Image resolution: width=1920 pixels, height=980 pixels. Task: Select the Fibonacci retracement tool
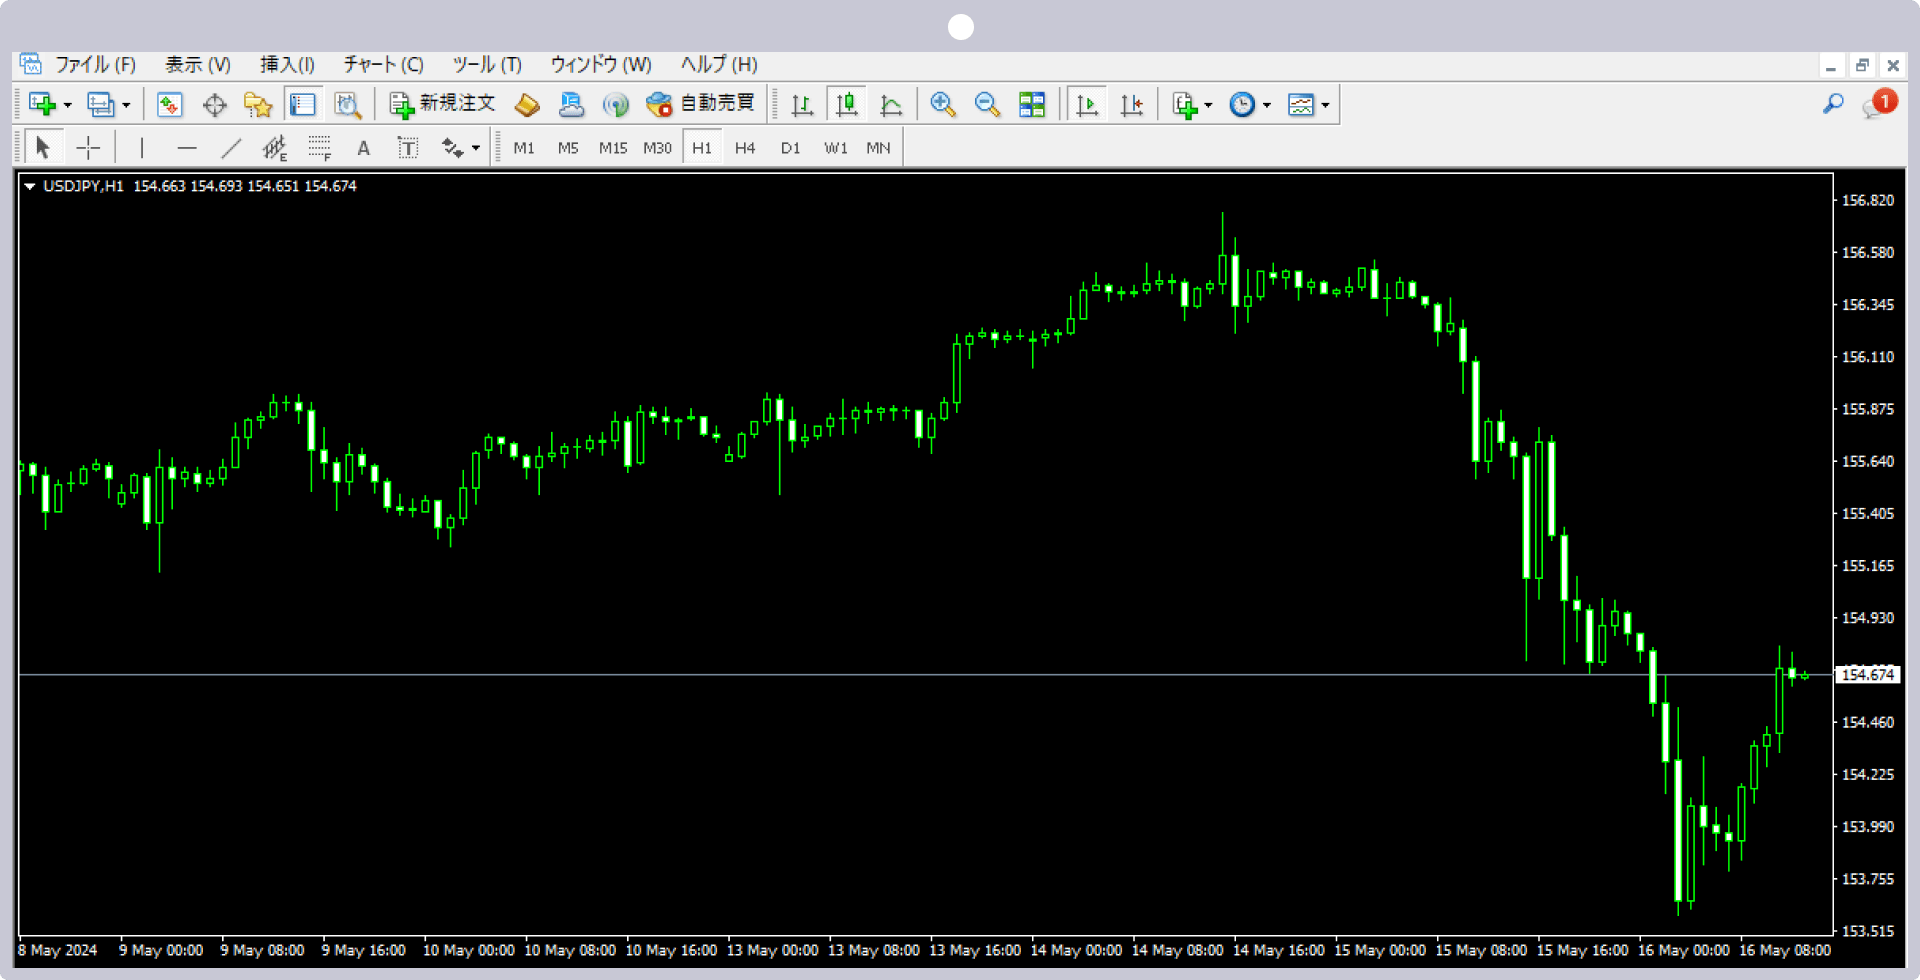click(319, 148)
